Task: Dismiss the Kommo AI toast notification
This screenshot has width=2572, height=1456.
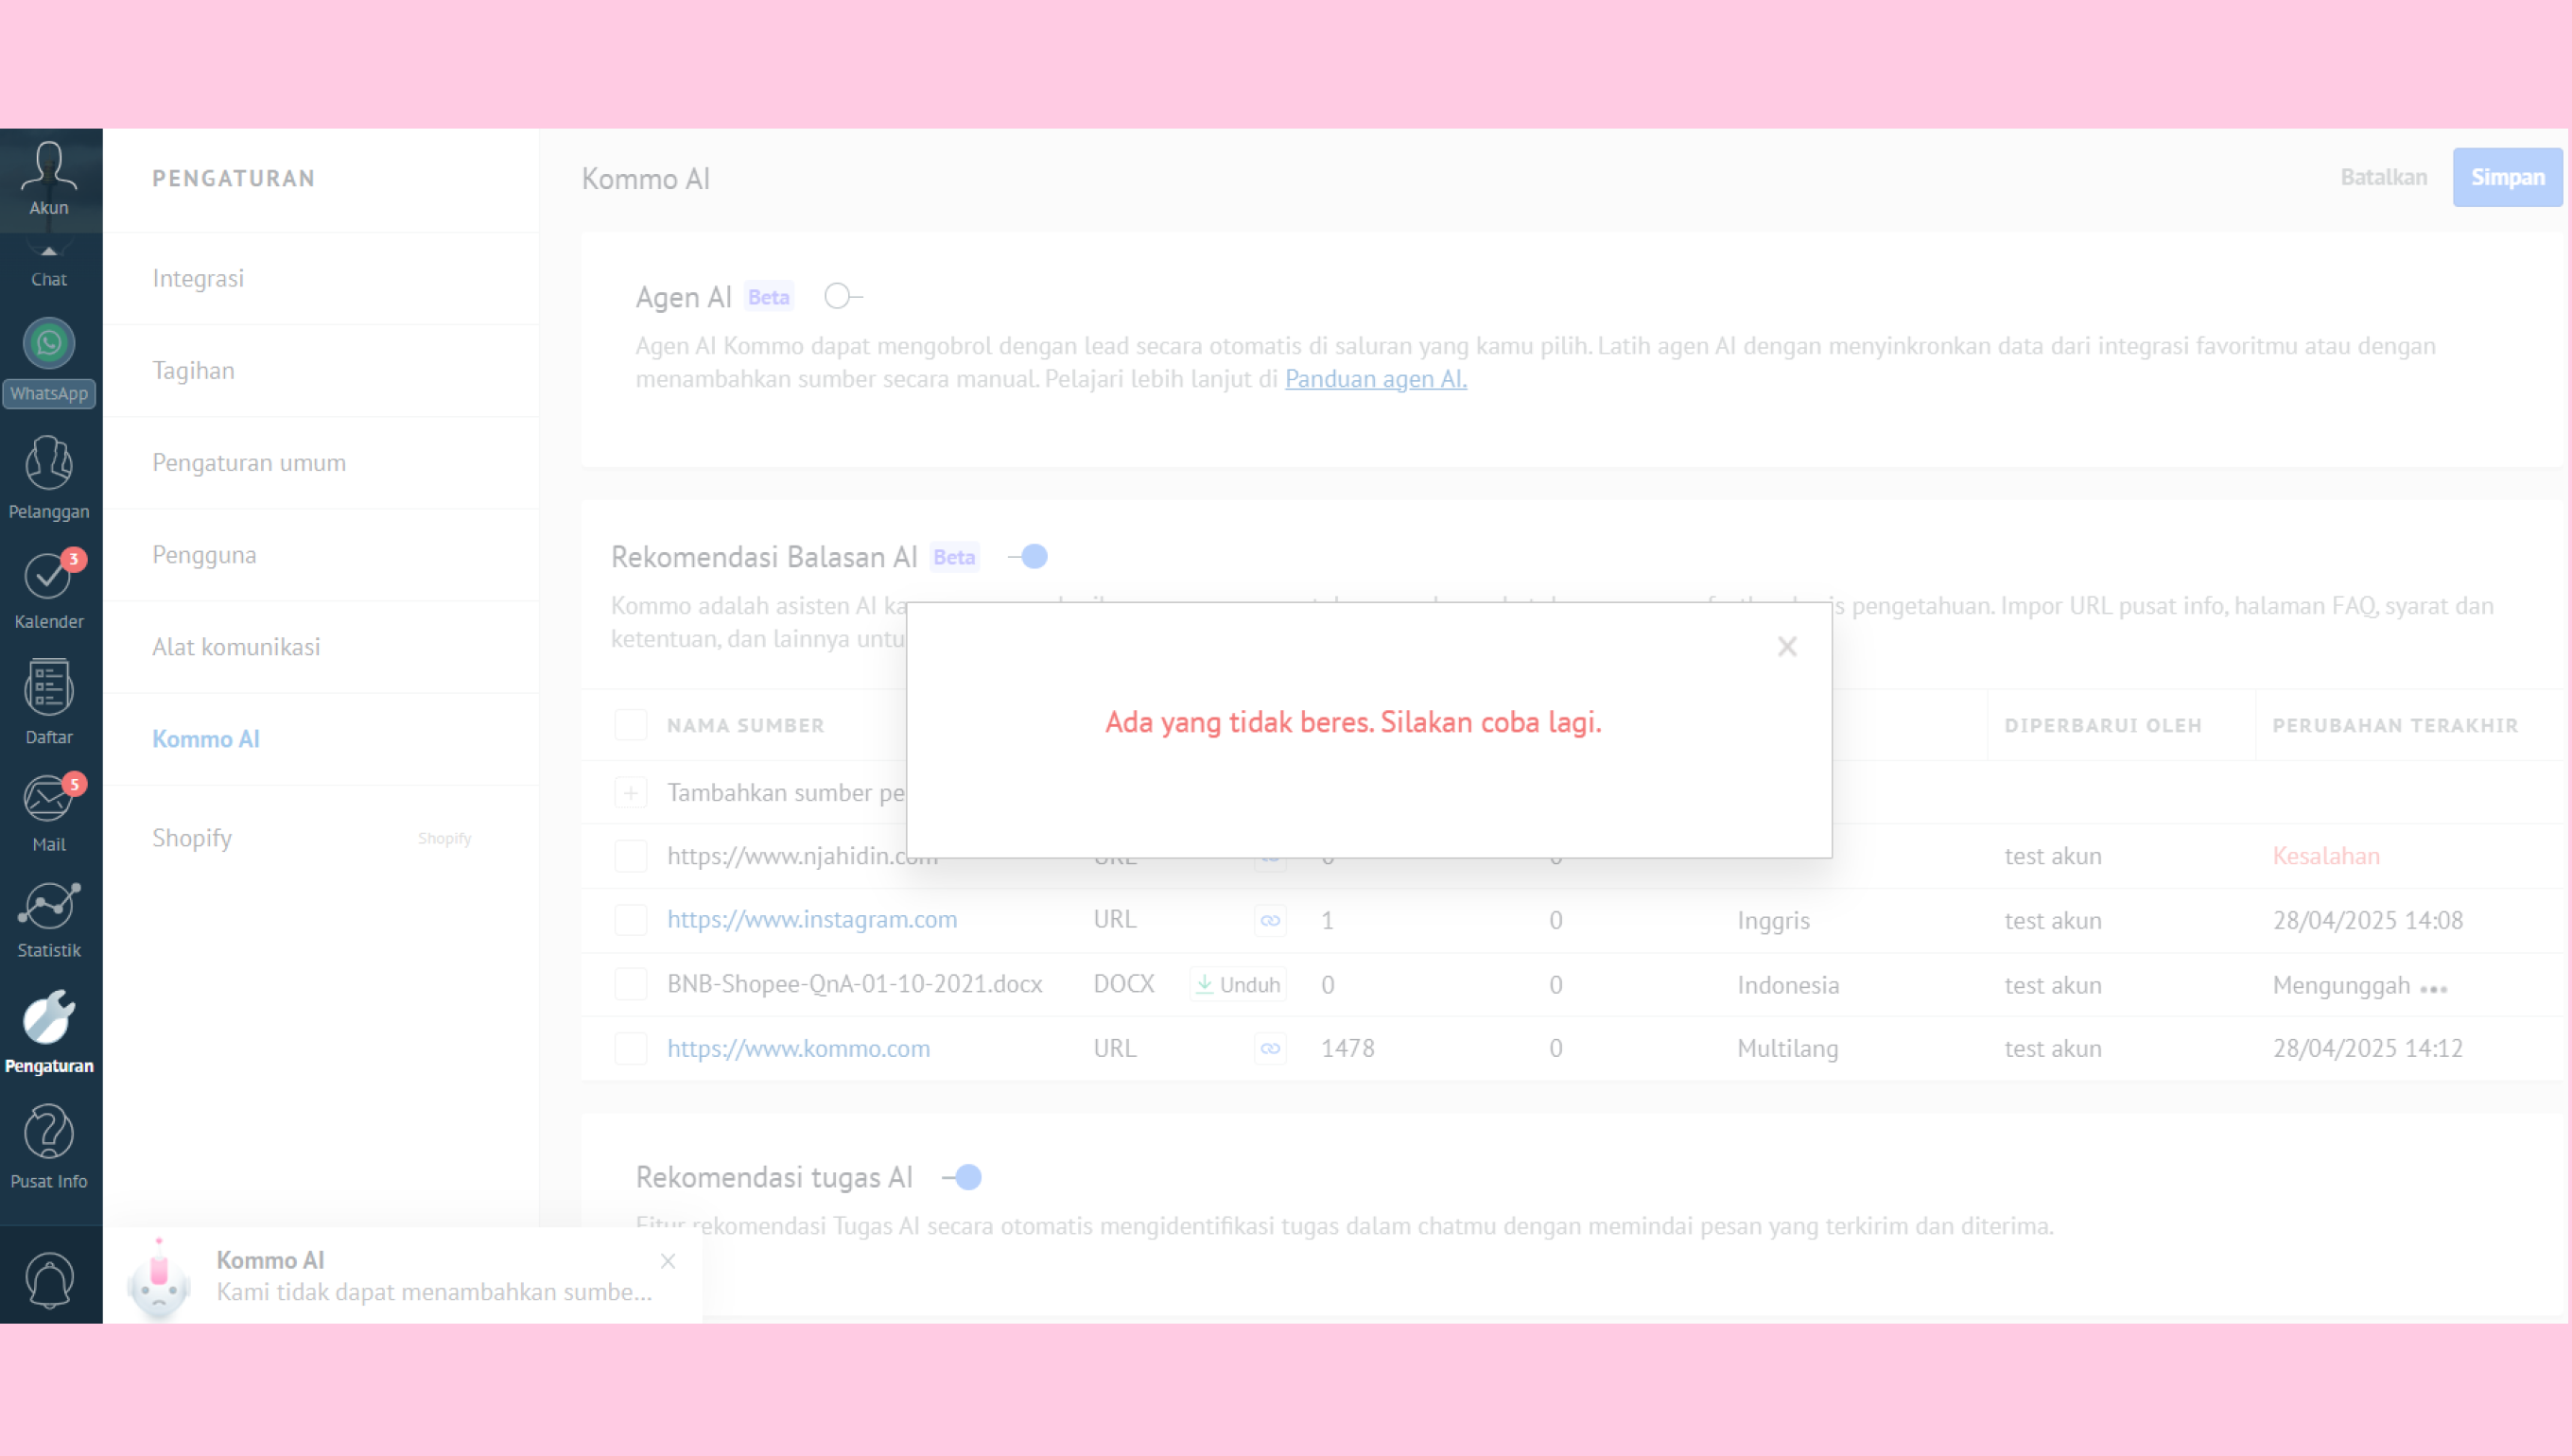Action: coord(668,1261)
